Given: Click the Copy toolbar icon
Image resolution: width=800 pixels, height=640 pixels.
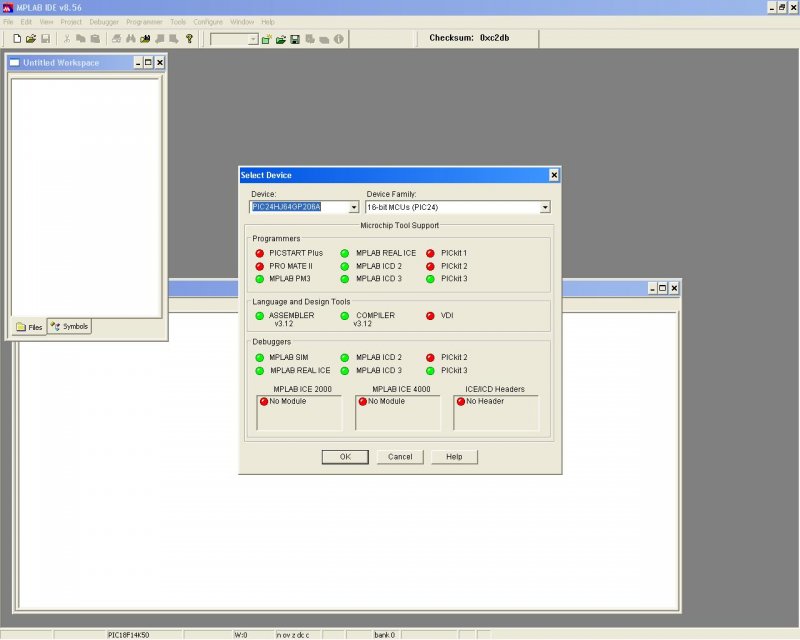Looking at the screenshot, I should pos(81,39).
